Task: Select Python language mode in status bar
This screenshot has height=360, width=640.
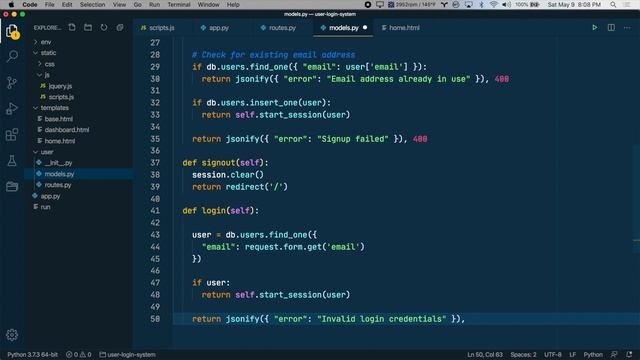Action: pos(593,354)
